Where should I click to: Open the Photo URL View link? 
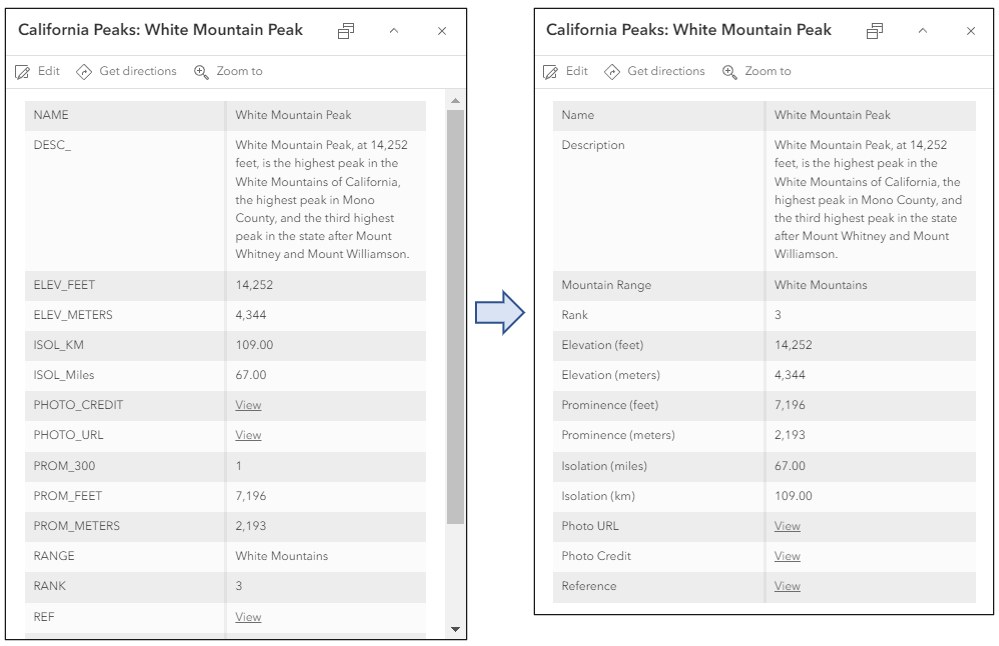pos(787,526)
